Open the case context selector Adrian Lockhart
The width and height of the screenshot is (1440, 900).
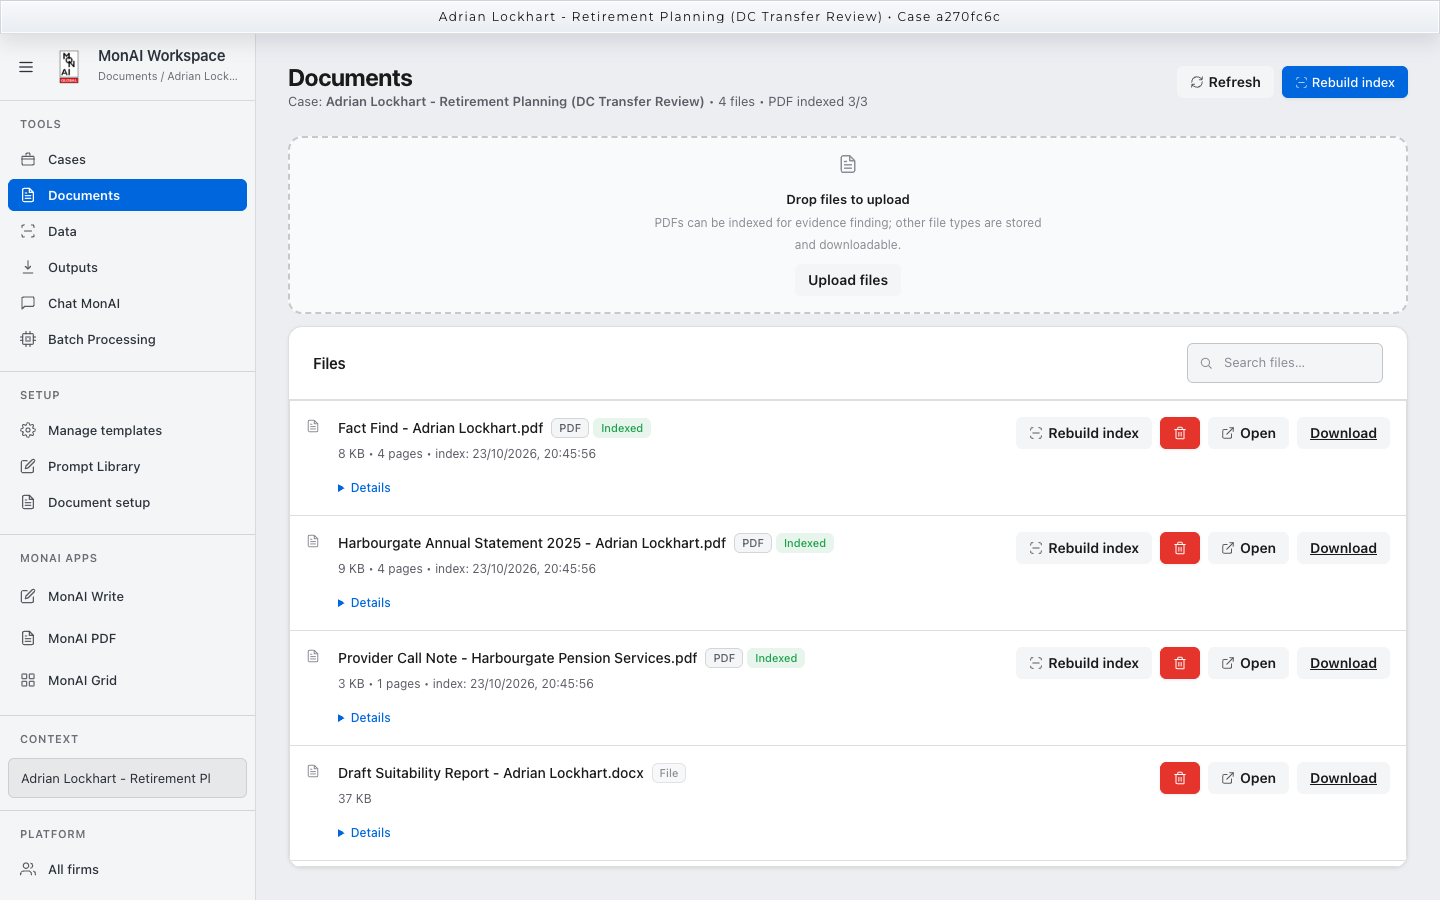click(x=127, y=778)
